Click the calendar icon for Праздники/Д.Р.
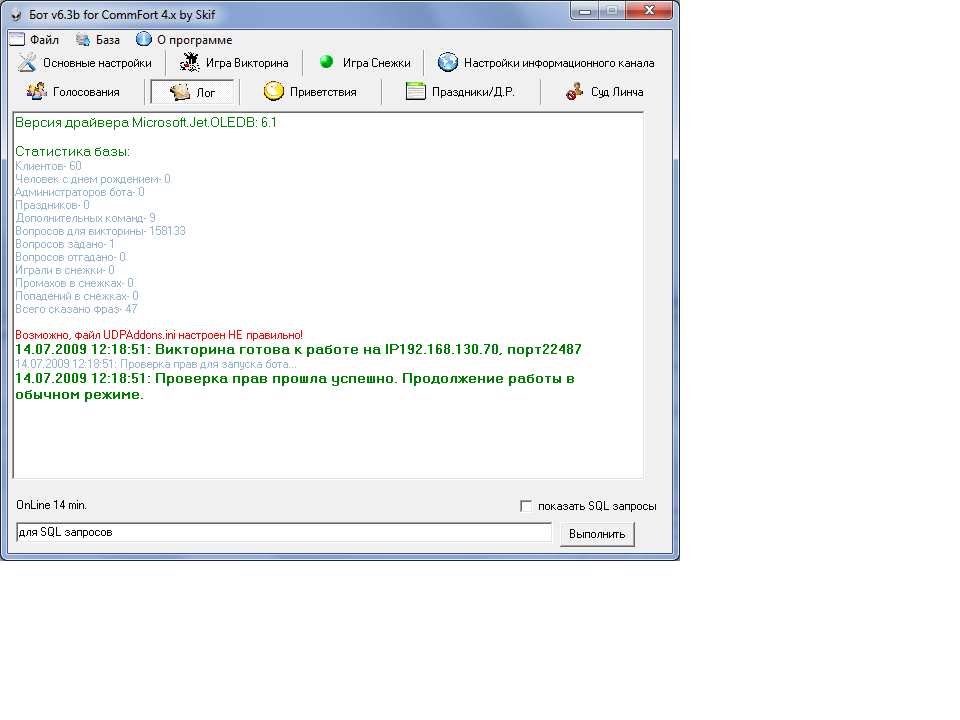The height and width of the screenshot is (720, 960). click(416, 92)
